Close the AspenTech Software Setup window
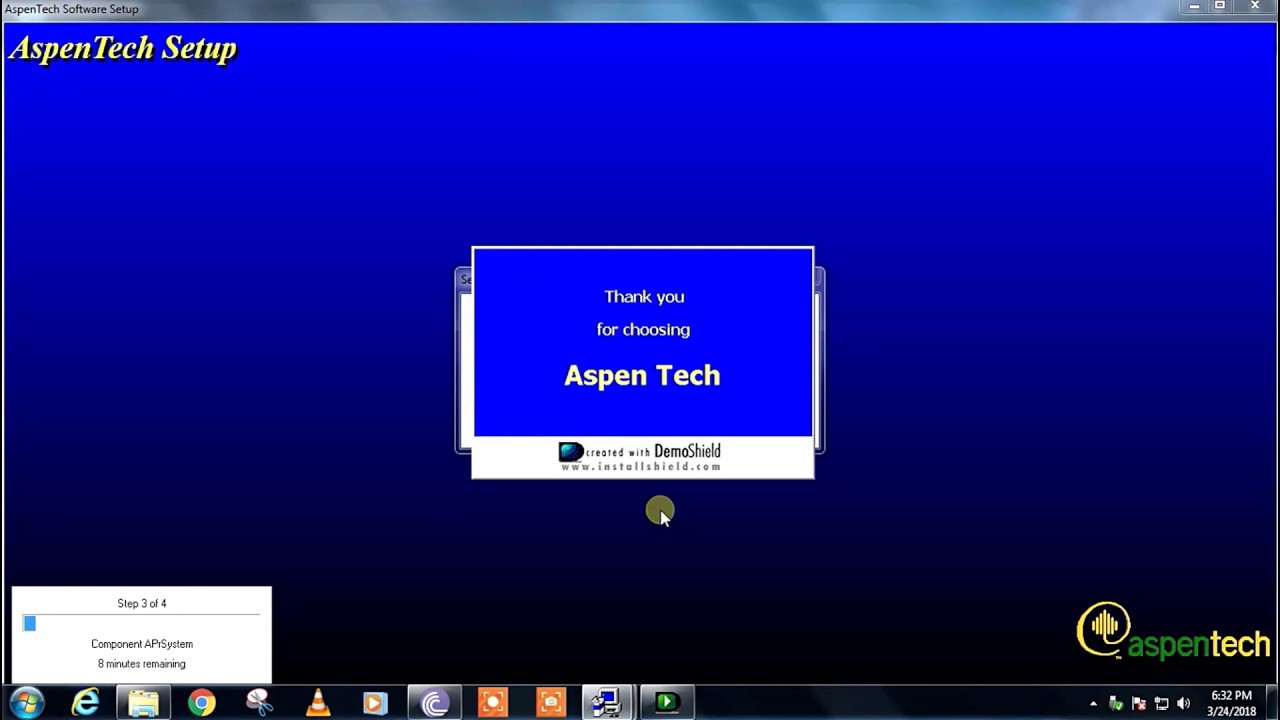Image resolution: width=1280 pixels, height=720 pixels. point(1254,7)
